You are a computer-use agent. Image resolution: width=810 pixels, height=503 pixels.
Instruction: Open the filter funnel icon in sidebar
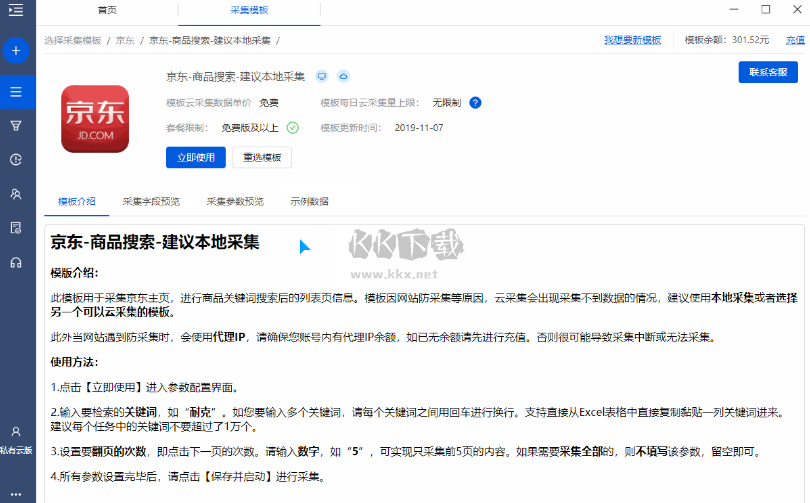(16, 125)
